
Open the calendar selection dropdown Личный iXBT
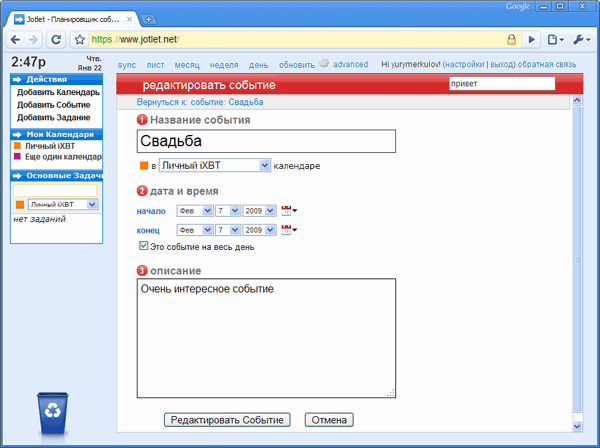point(215,165)
